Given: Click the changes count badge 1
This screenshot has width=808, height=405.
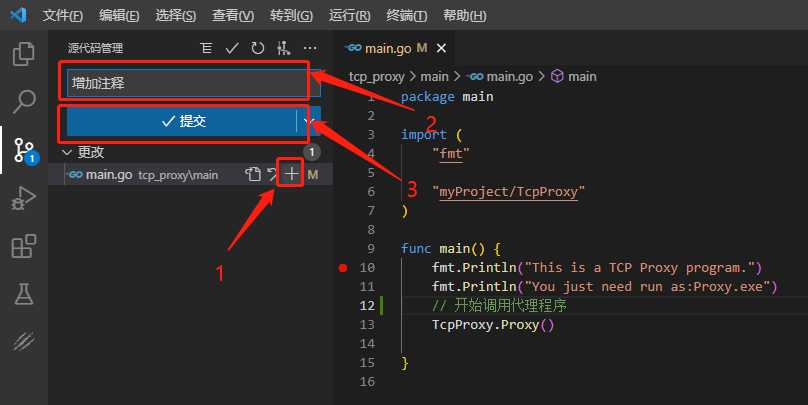Looking at the screenshot, I should (x=311, y=152).
